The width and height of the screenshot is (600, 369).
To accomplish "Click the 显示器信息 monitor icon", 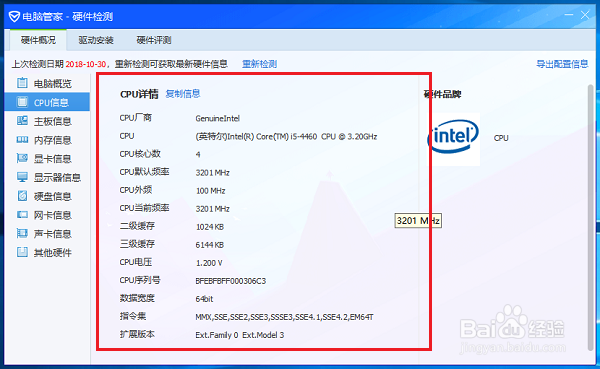I will point(22,177).
